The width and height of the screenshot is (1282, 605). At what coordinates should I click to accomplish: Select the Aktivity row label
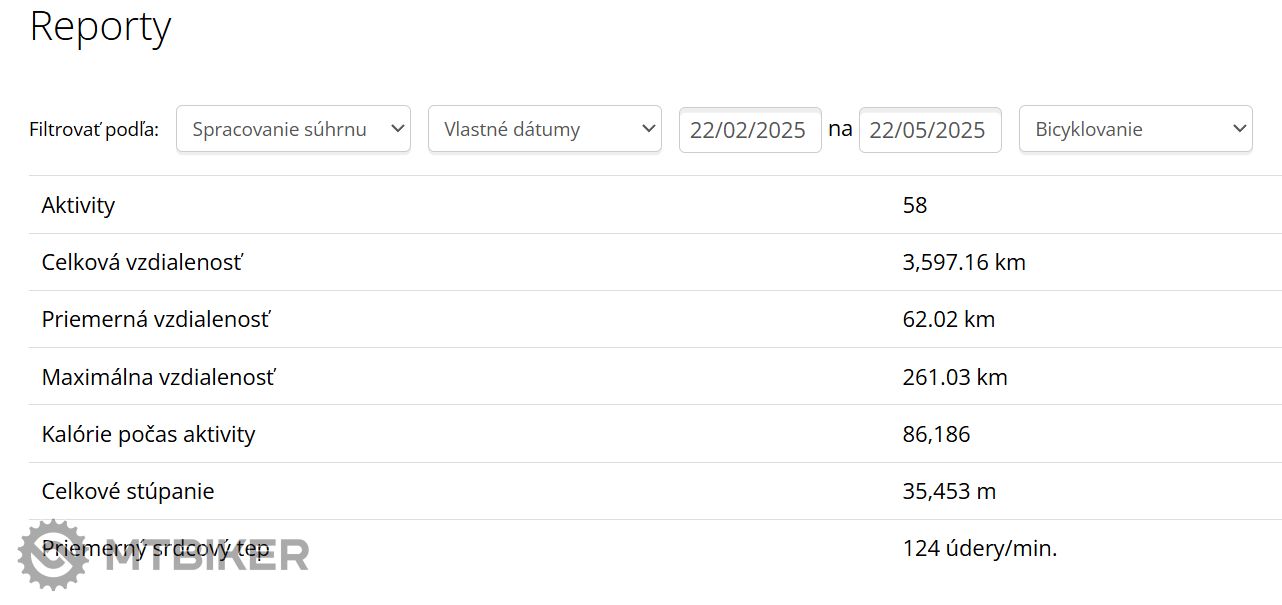coord(78,205)
